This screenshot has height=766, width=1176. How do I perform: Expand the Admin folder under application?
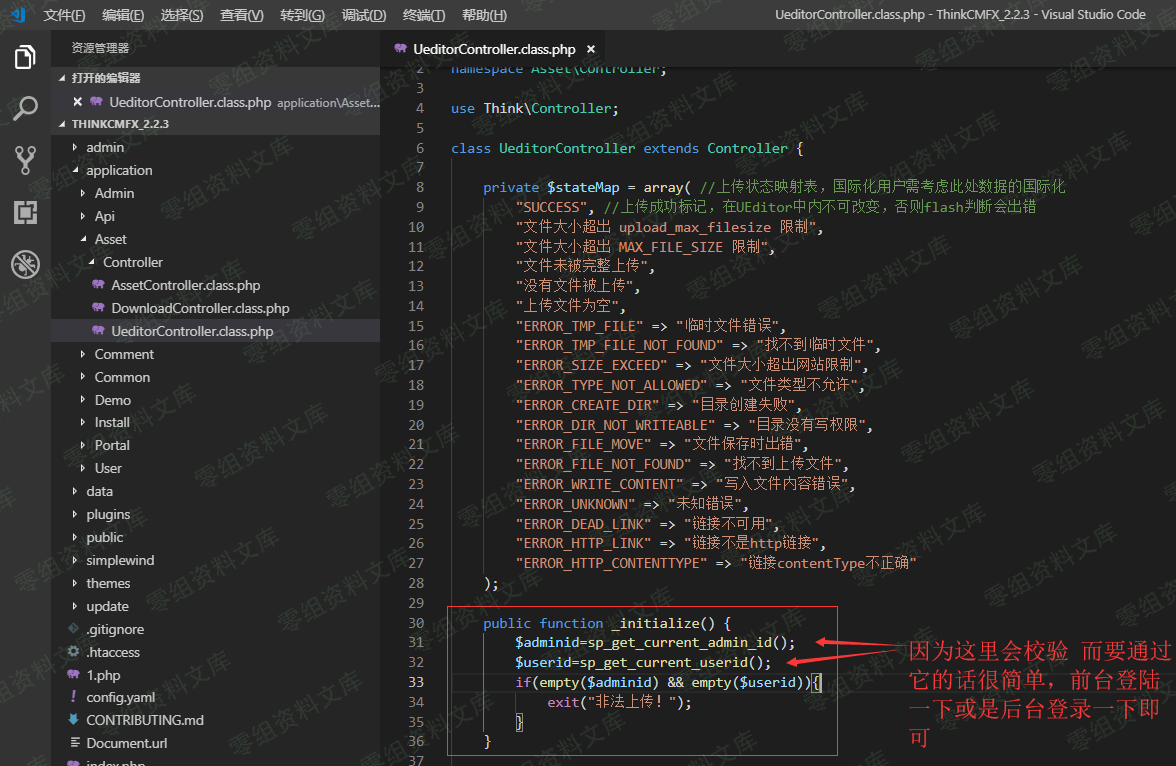[x=114, y=193]
